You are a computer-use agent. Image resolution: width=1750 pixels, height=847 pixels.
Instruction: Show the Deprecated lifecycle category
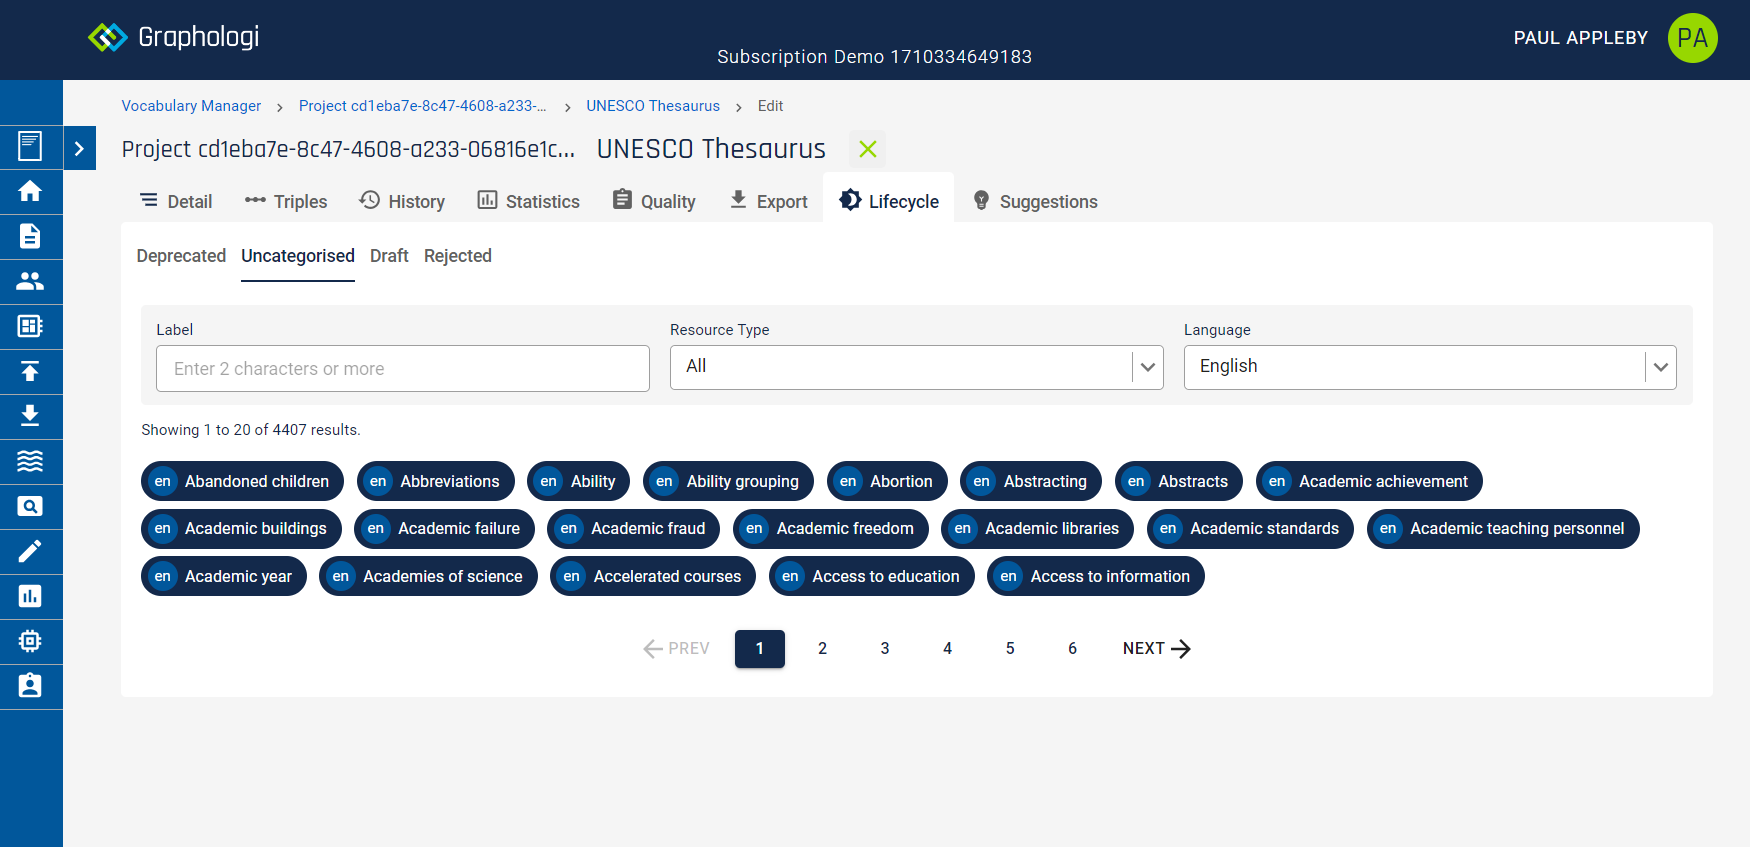tap(181, 256)
